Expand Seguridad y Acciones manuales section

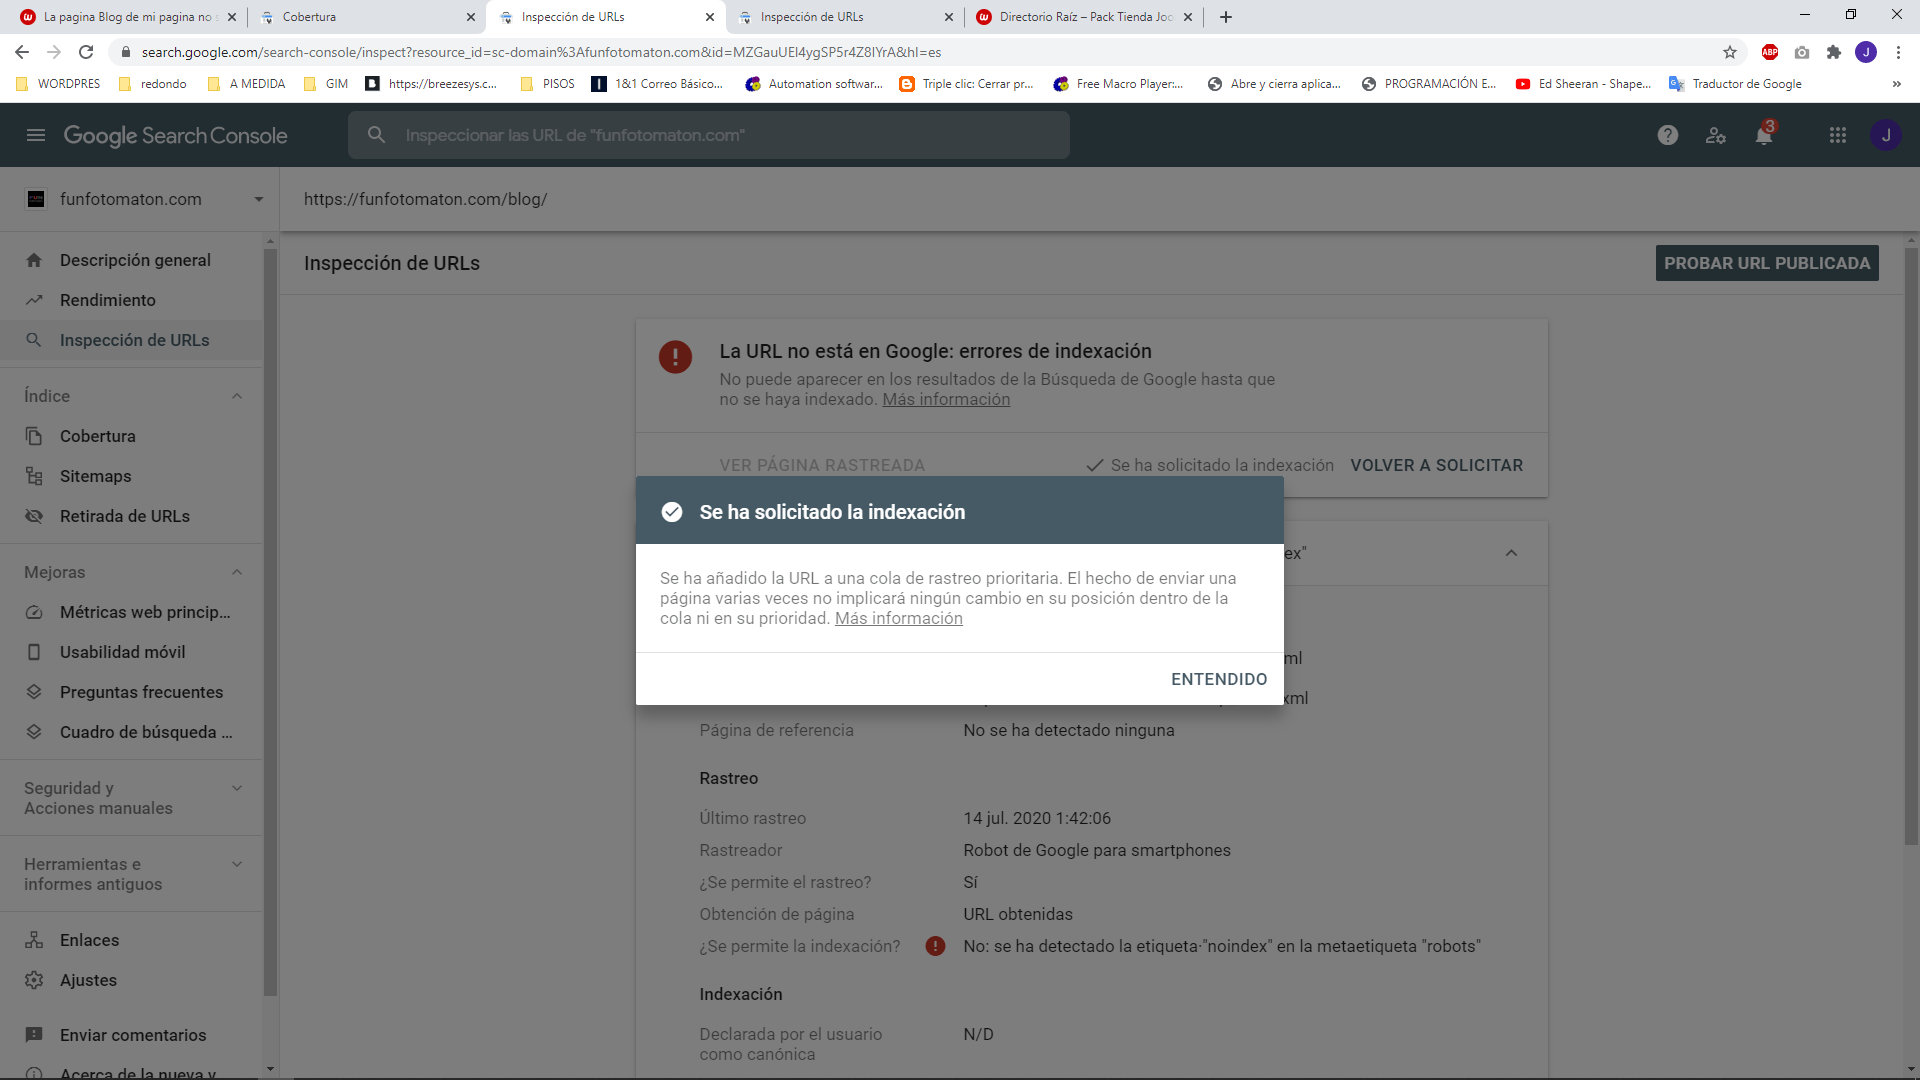237,788
